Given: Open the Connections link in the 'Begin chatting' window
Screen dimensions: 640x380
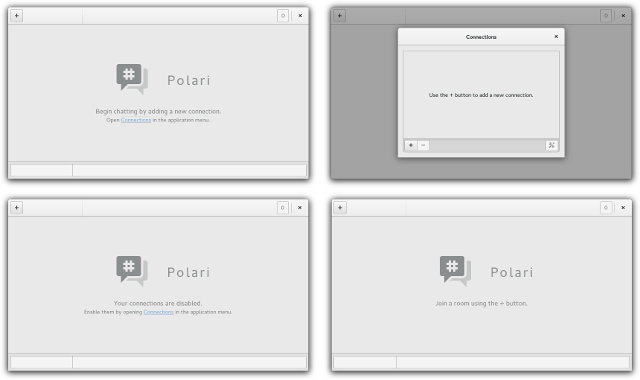Looking at the screenshot, I should coord(136,120).
